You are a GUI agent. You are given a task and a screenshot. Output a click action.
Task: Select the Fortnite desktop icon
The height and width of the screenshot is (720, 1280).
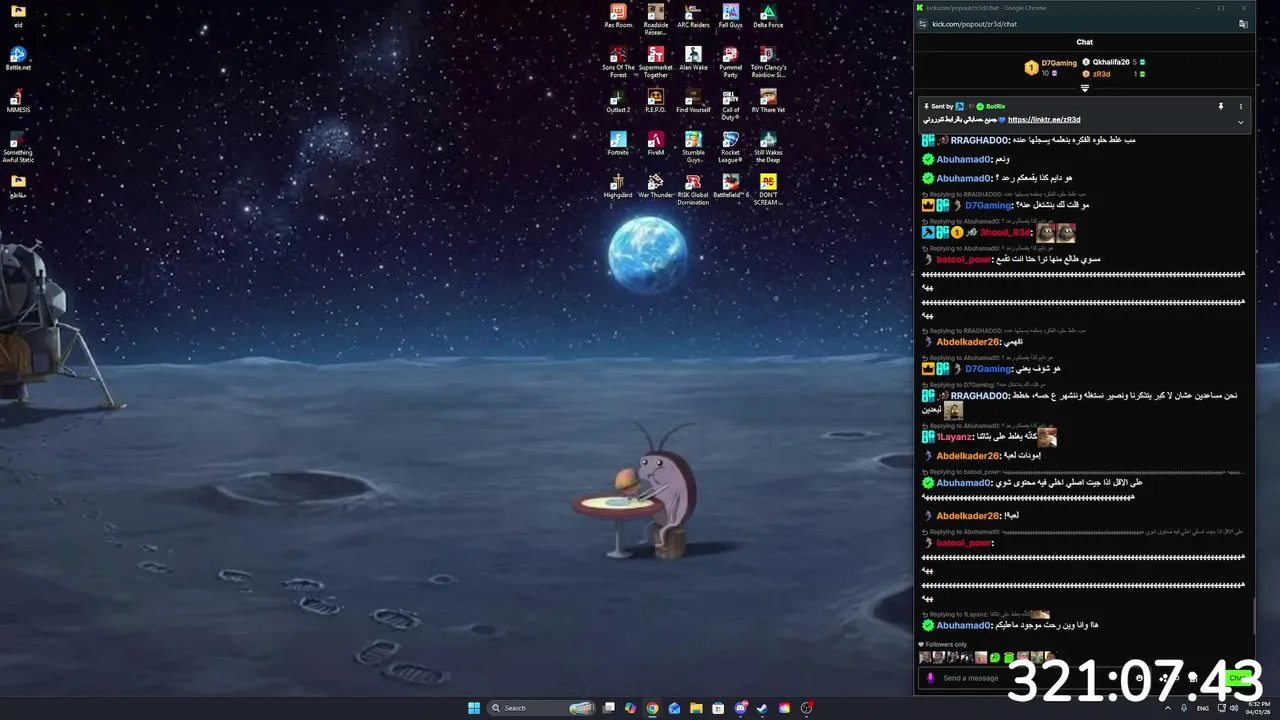pyautogui.click(x=618, y=143)
